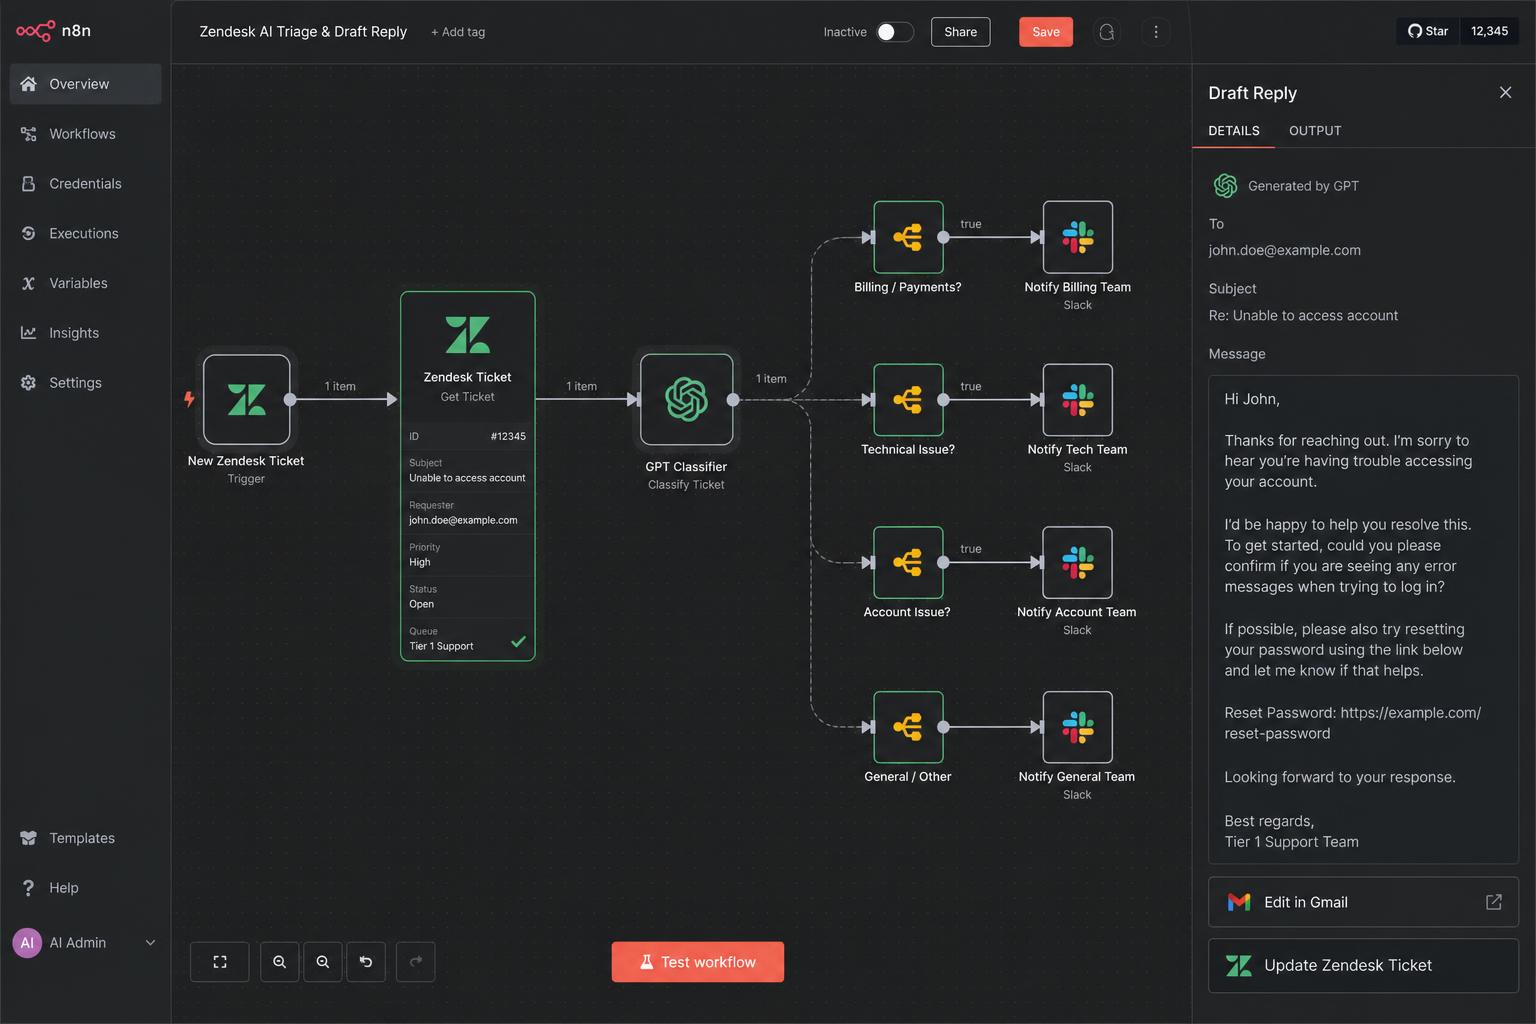Open the Overview page in sidebar
Viewport: 1536px width, 1024px height.
coord(85,84)
